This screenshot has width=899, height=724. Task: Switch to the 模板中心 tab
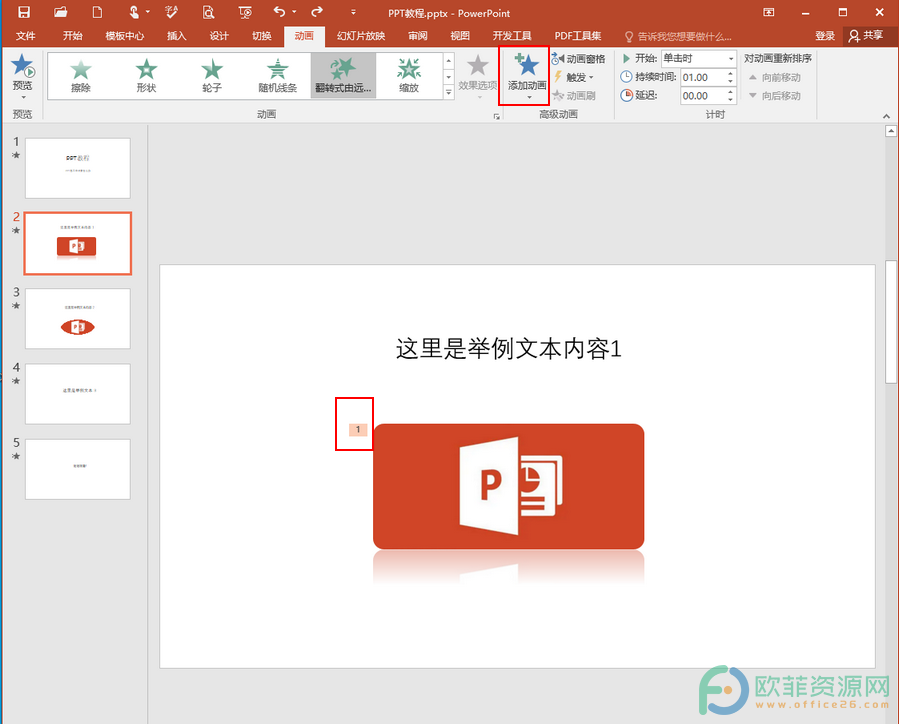coord(124,36)
